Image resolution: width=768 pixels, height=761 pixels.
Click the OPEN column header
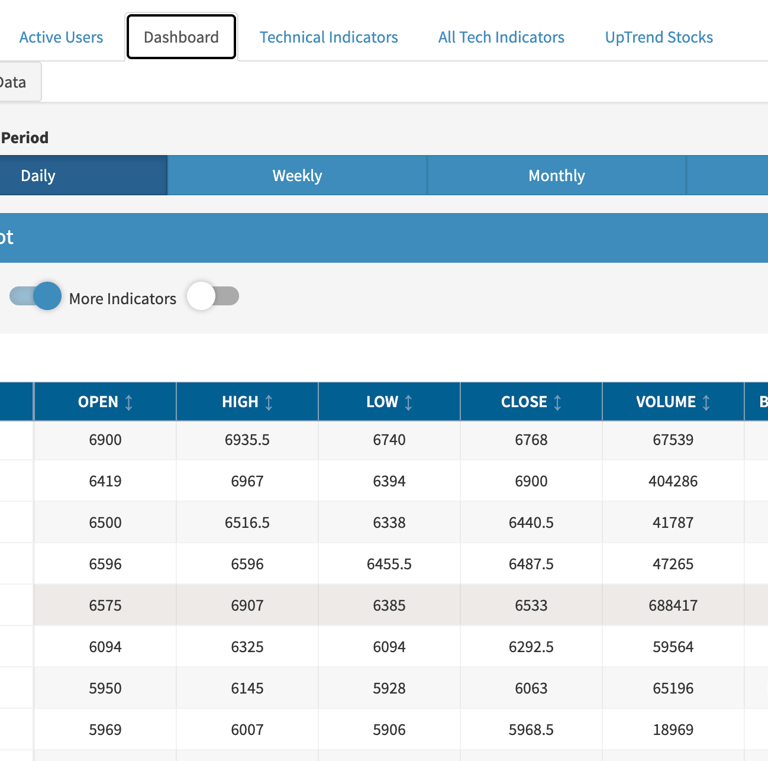(105, 402)
